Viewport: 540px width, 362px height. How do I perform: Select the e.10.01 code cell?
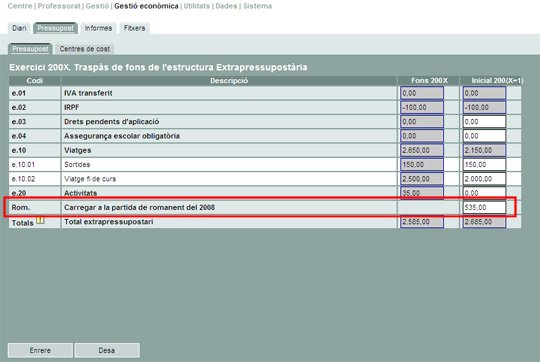[x=35, y=165]
